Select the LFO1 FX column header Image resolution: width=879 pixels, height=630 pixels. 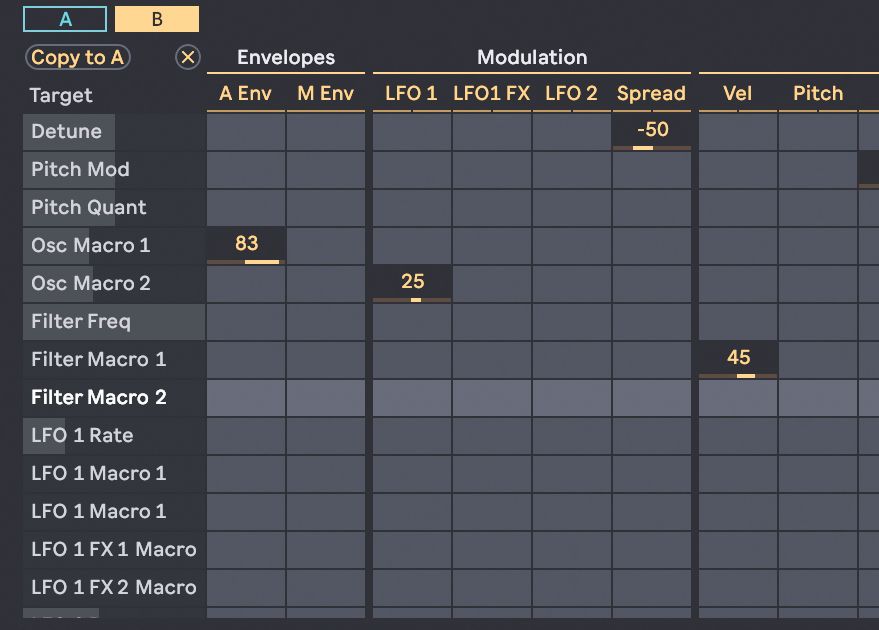pyautogui.click(x=491, y=94)
